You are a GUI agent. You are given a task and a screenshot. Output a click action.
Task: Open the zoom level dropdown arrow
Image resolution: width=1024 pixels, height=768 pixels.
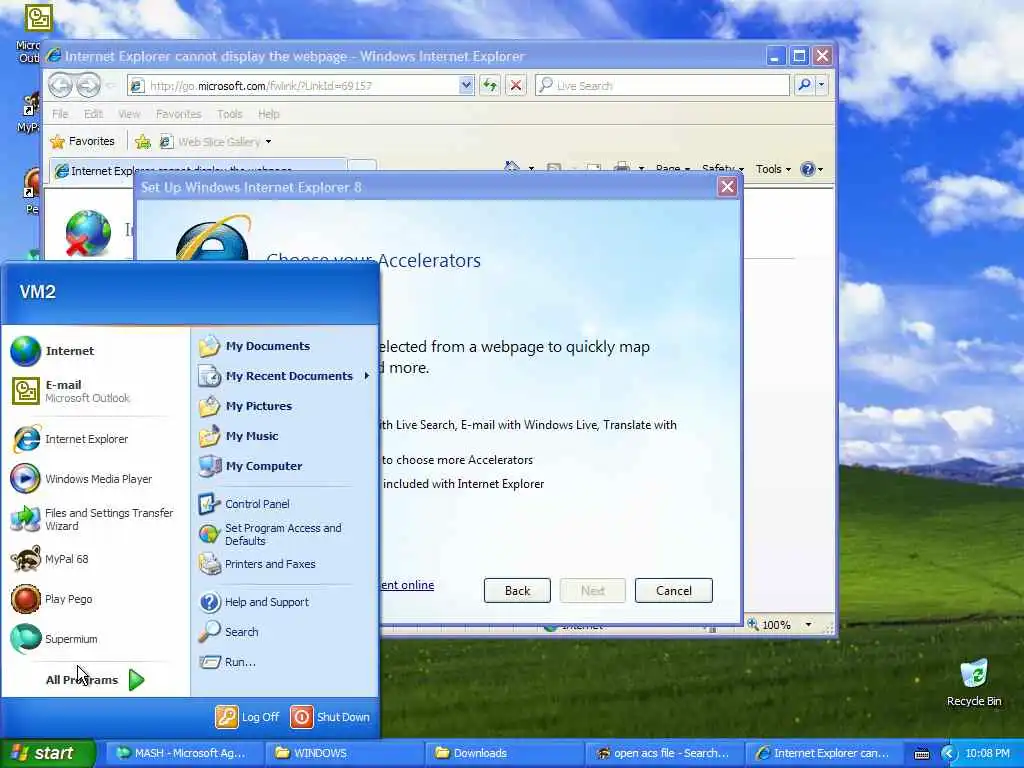click(808, 625)
